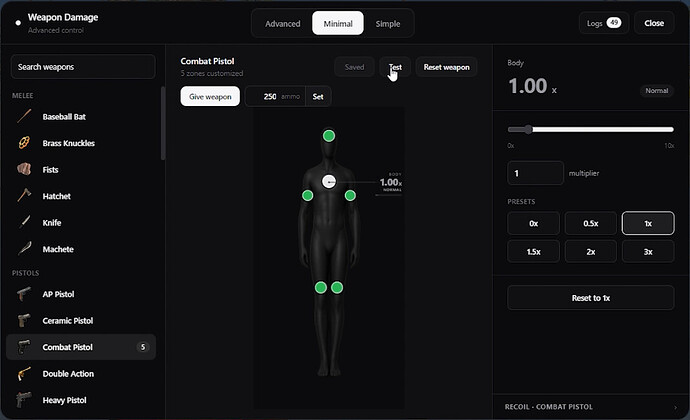
Task: Click the PISTOLS category header
Action: 26,273
